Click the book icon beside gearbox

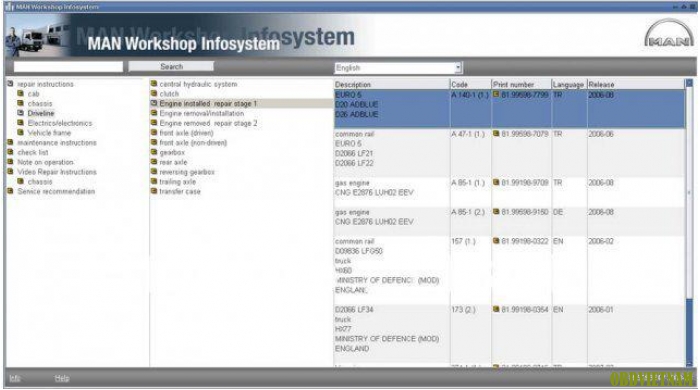coord(154,152)
